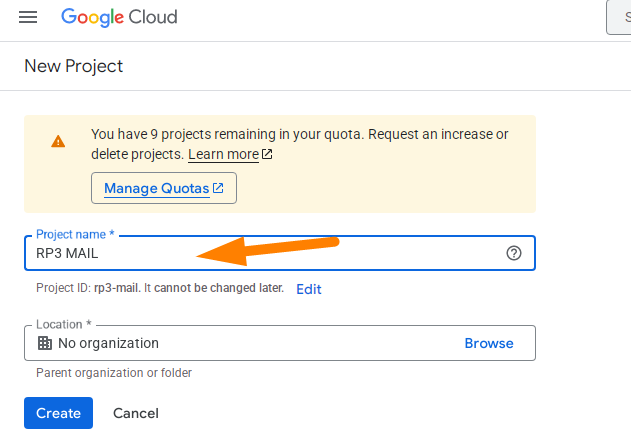Click the organization building icon in Location
The height and width of the screenshot is (445, 631).
(45, 343)
